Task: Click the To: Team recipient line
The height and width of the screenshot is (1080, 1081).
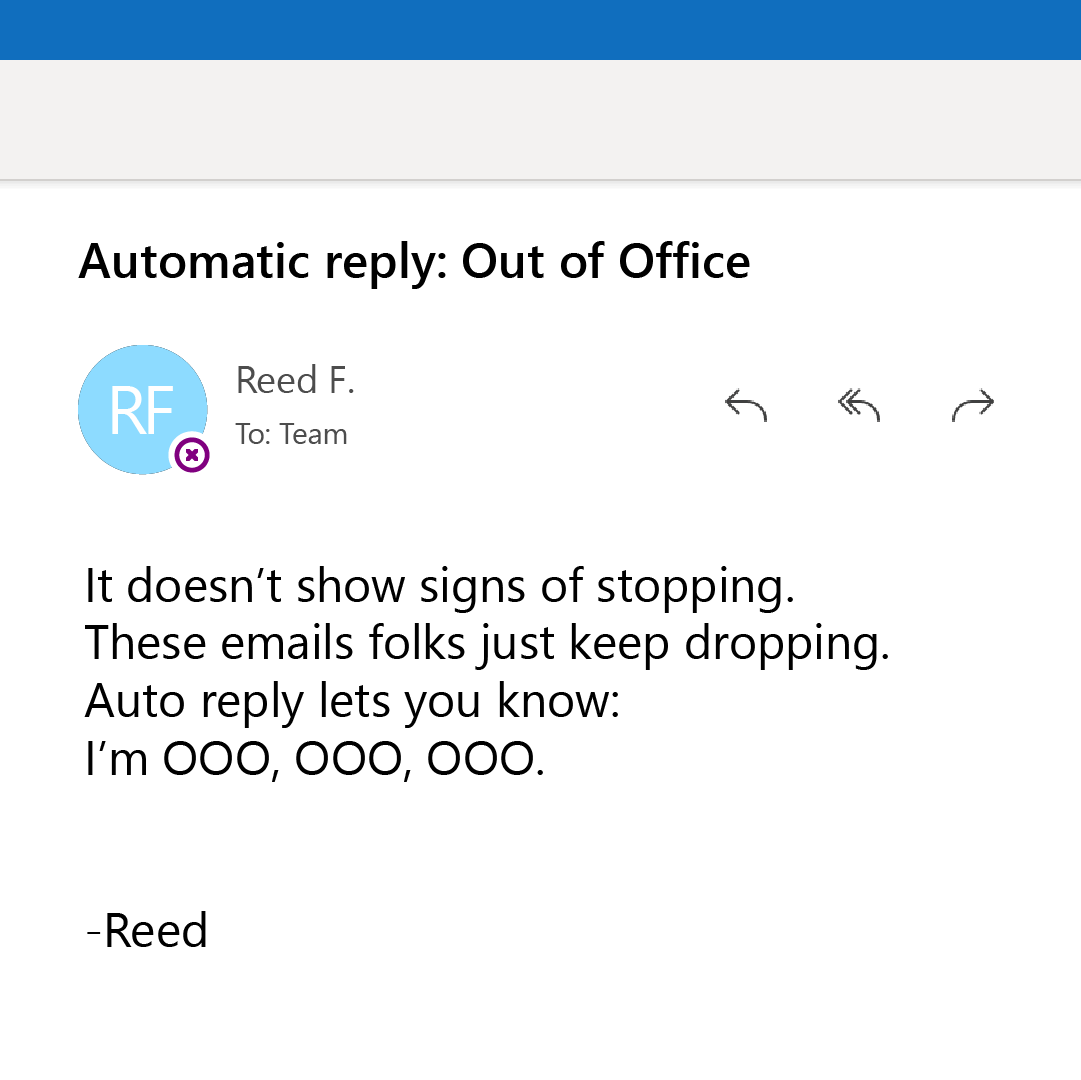Action: point(291,435)
